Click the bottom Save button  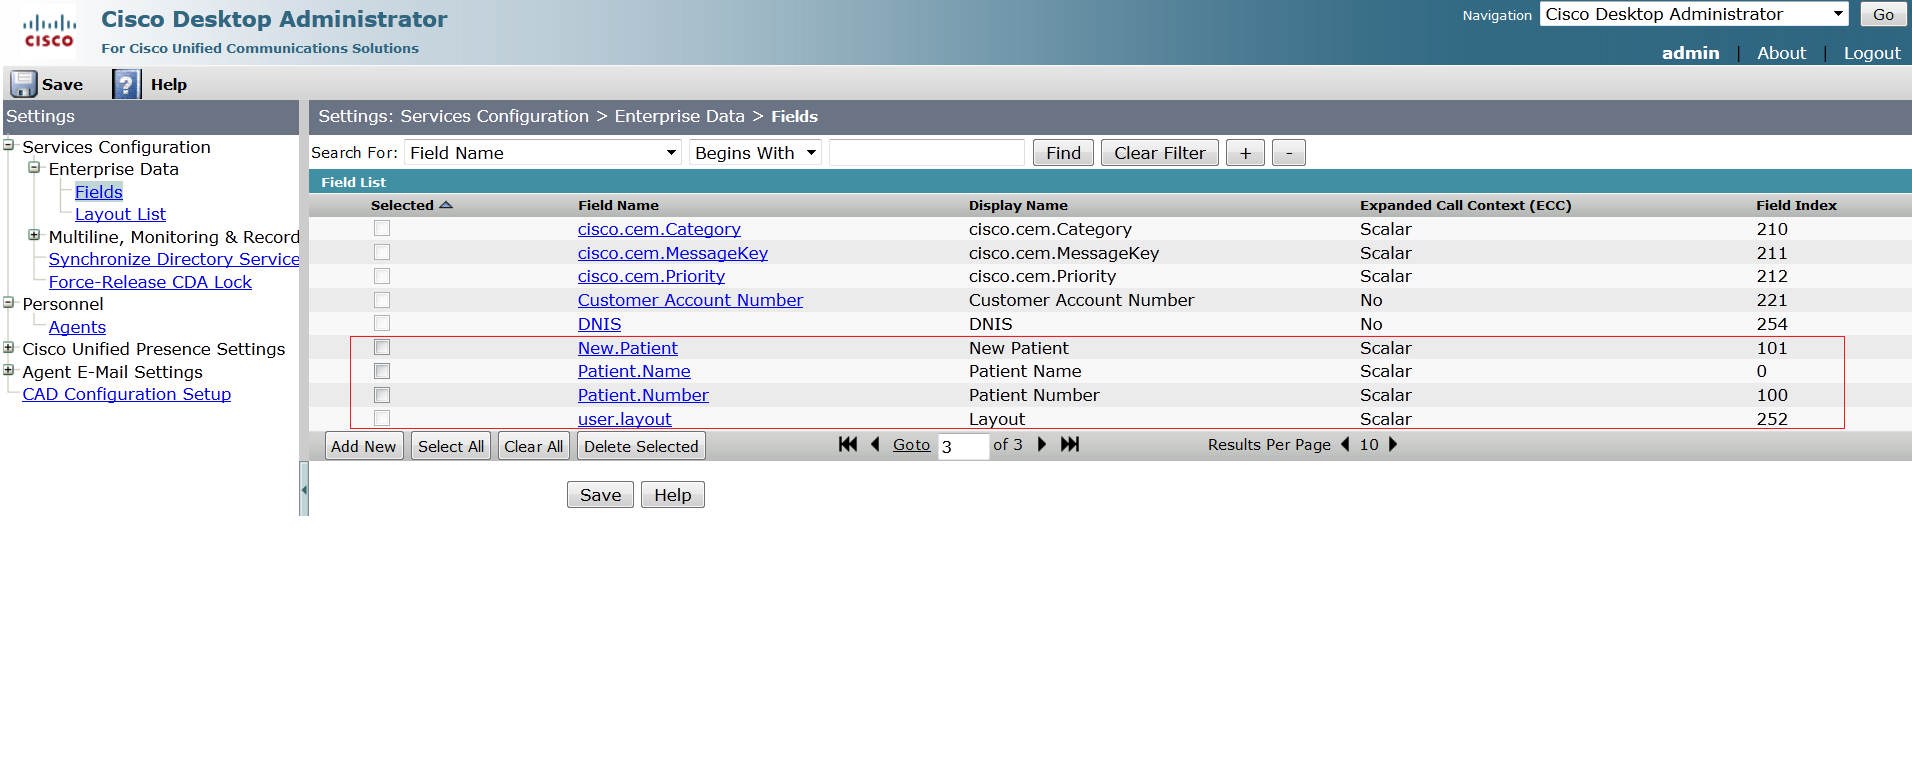[x=600, y=495]
